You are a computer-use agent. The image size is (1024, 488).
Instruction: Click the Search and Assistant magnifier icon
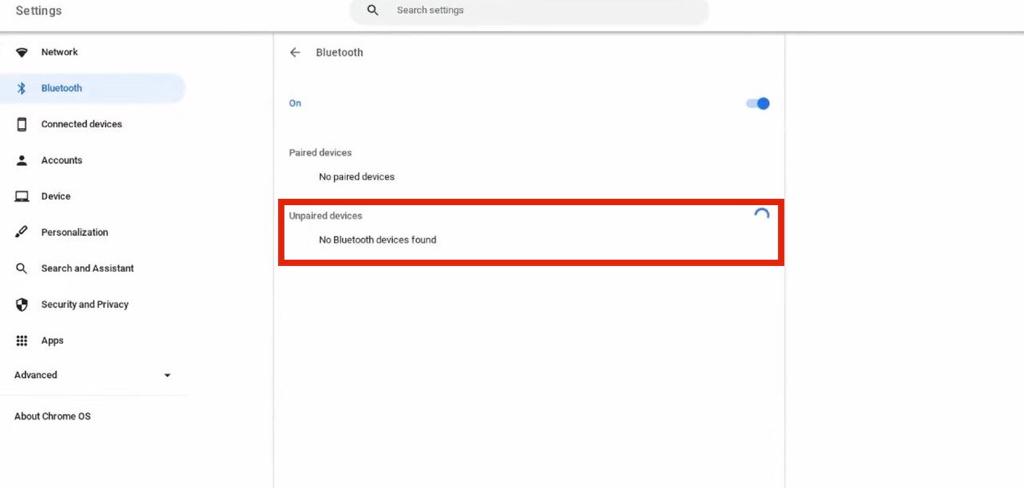point(22,268)
